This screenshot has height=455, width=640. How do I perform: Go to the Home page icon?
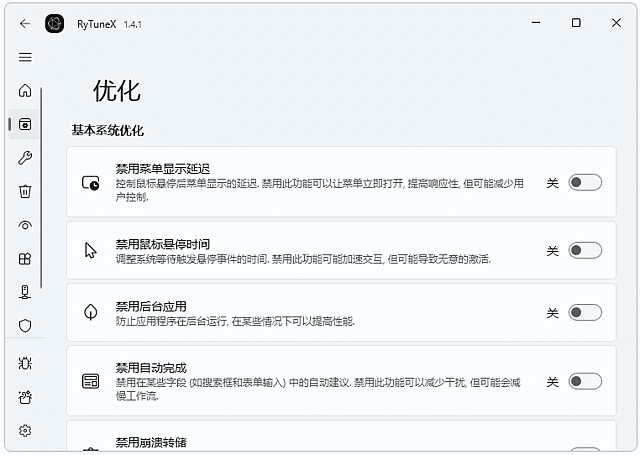click(25, 91)
